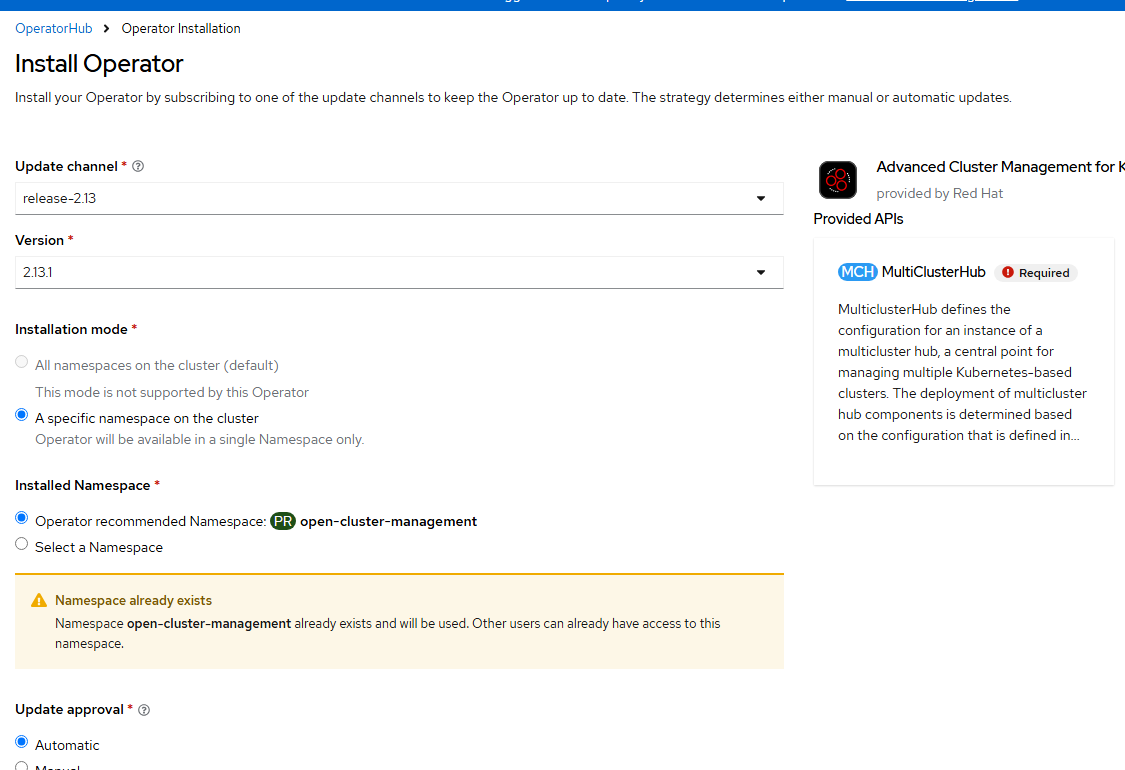The image size is (1125, 770).
Task: Choose Operator recommended Namespace radio option
Action: pos(22,518)
